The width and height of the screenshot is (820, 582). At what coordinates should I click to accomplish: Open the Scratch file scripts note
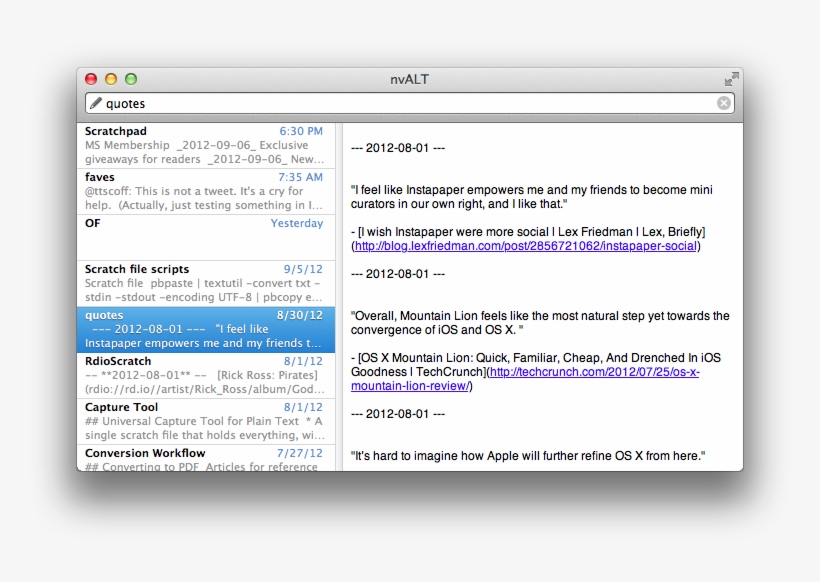[204, 283]
